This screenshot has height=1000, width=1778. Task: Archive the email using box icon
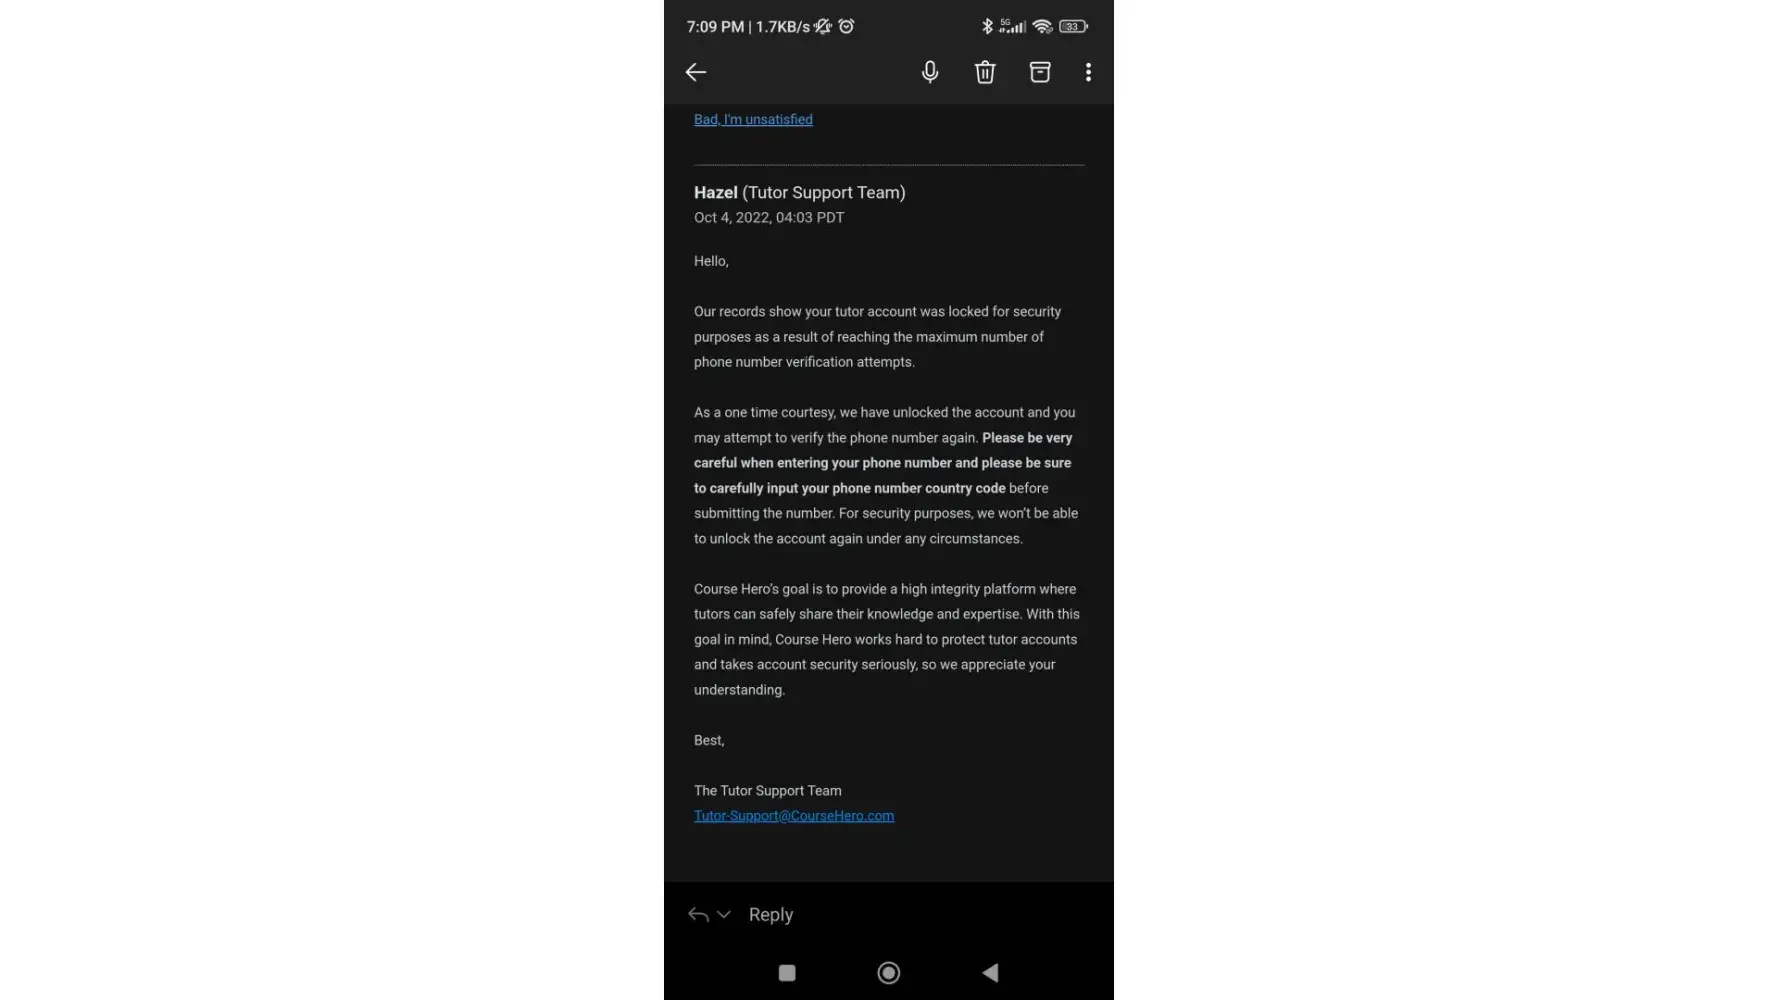click(1040, 72)
